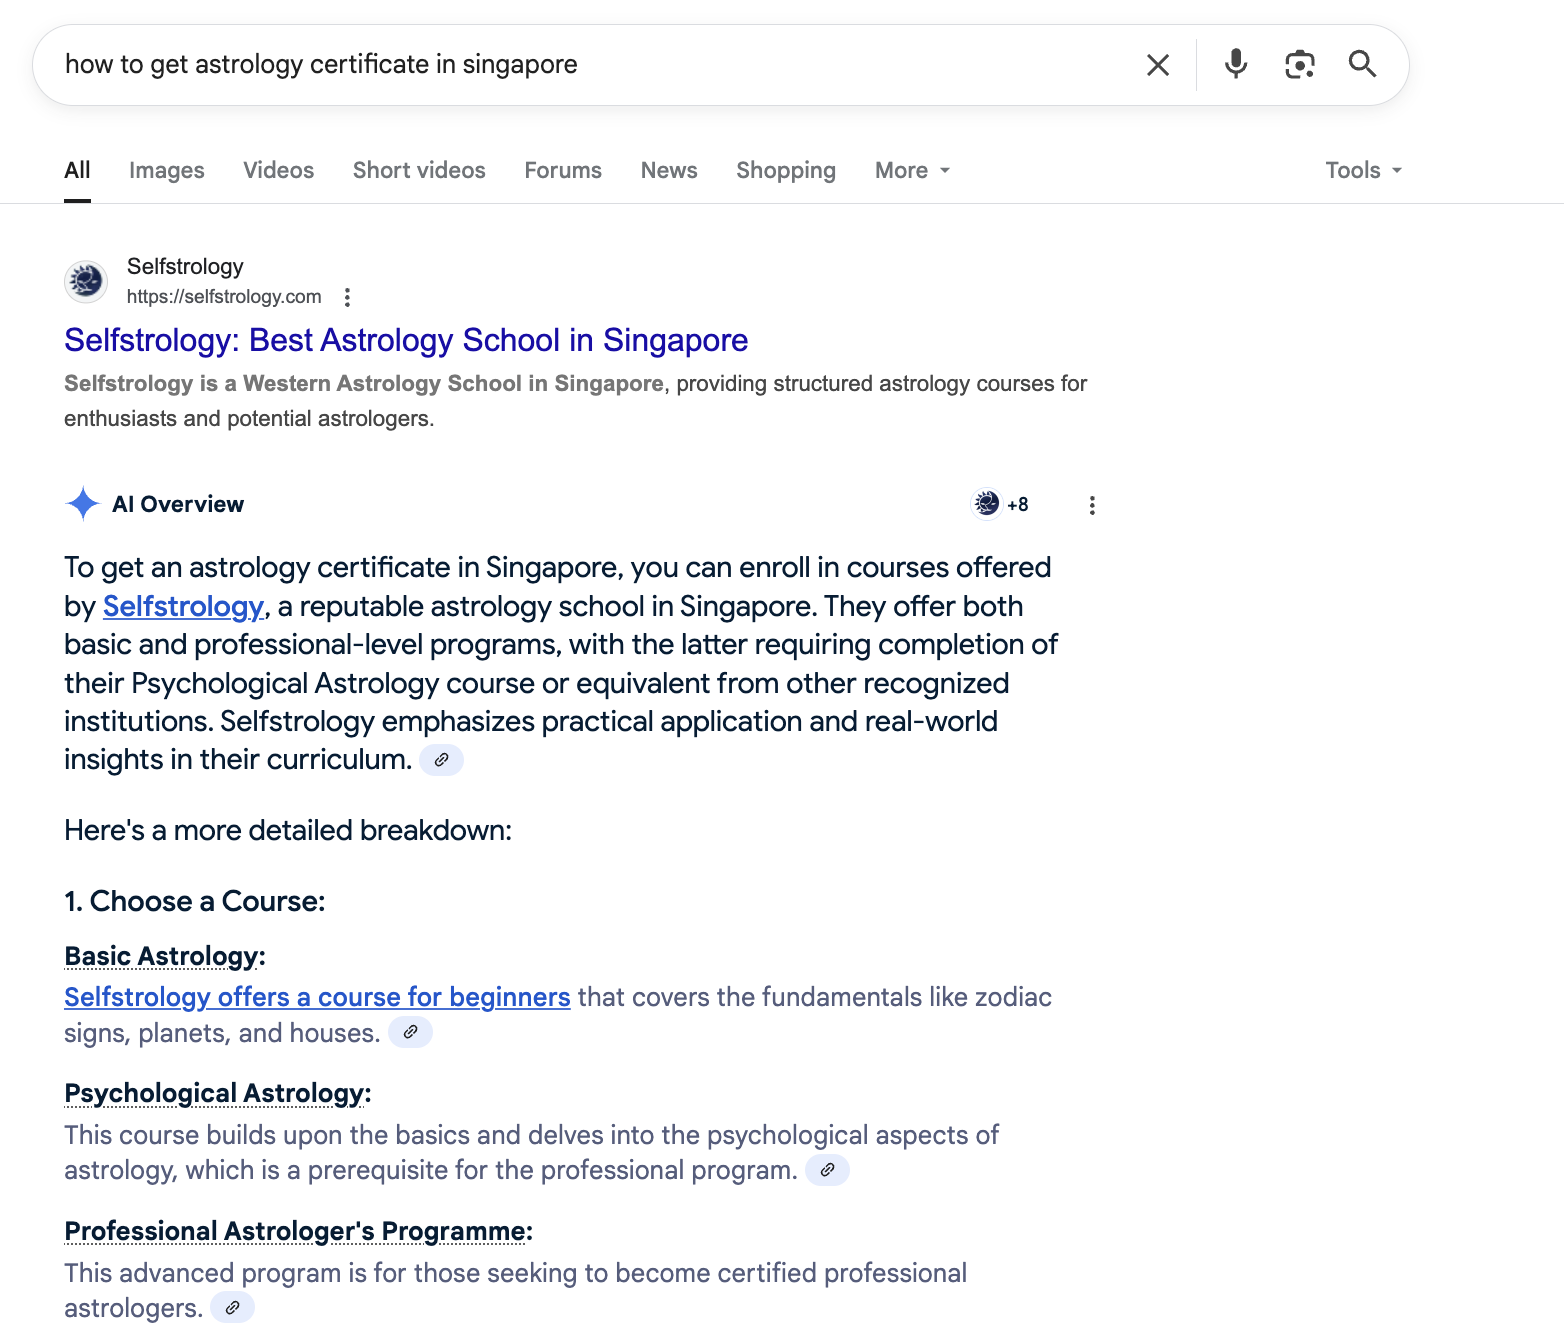Click the 'AI Overview' label
Image resolution: width=1564 pixels, height=1332 pixels.
coord(178,505)
